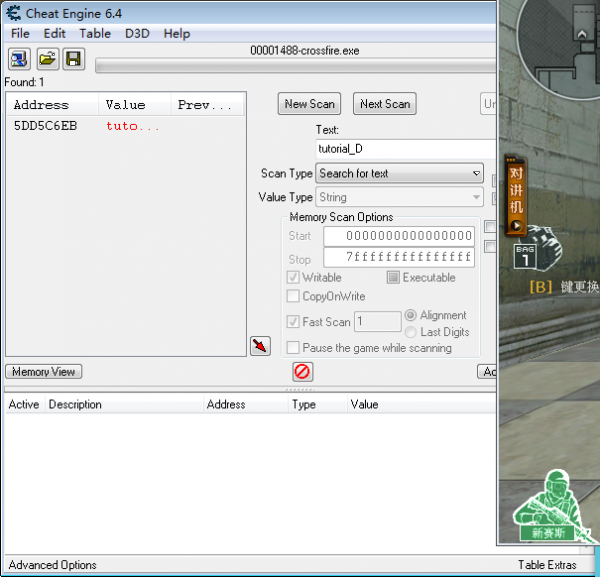Click the Active column header in address table
600x577 pixels.
24,404
